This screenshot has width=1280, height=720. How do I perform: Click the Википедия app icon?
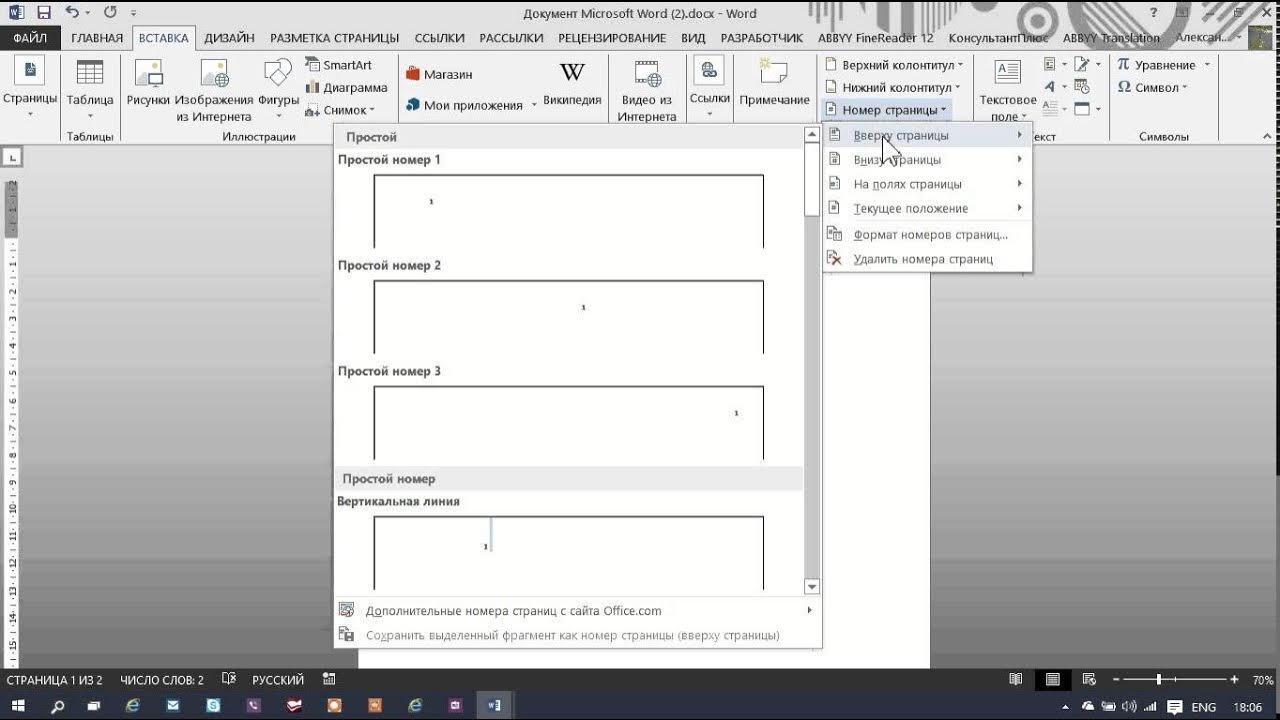point(572,84)
